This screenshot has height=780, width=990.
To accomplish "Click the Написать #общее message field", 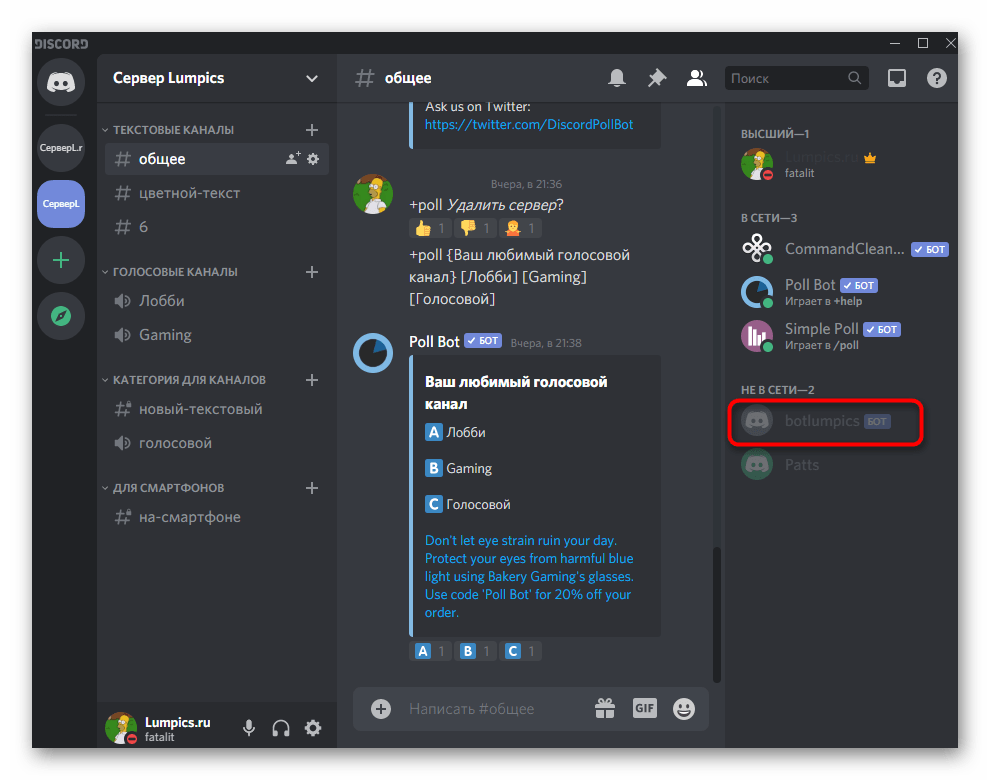I will pos(490,708).
